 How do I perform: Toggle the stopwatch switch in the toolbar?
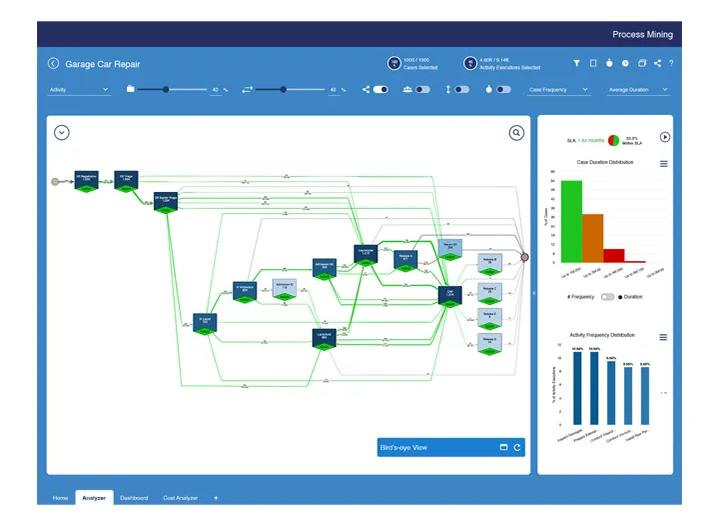(x=503, y=89)
